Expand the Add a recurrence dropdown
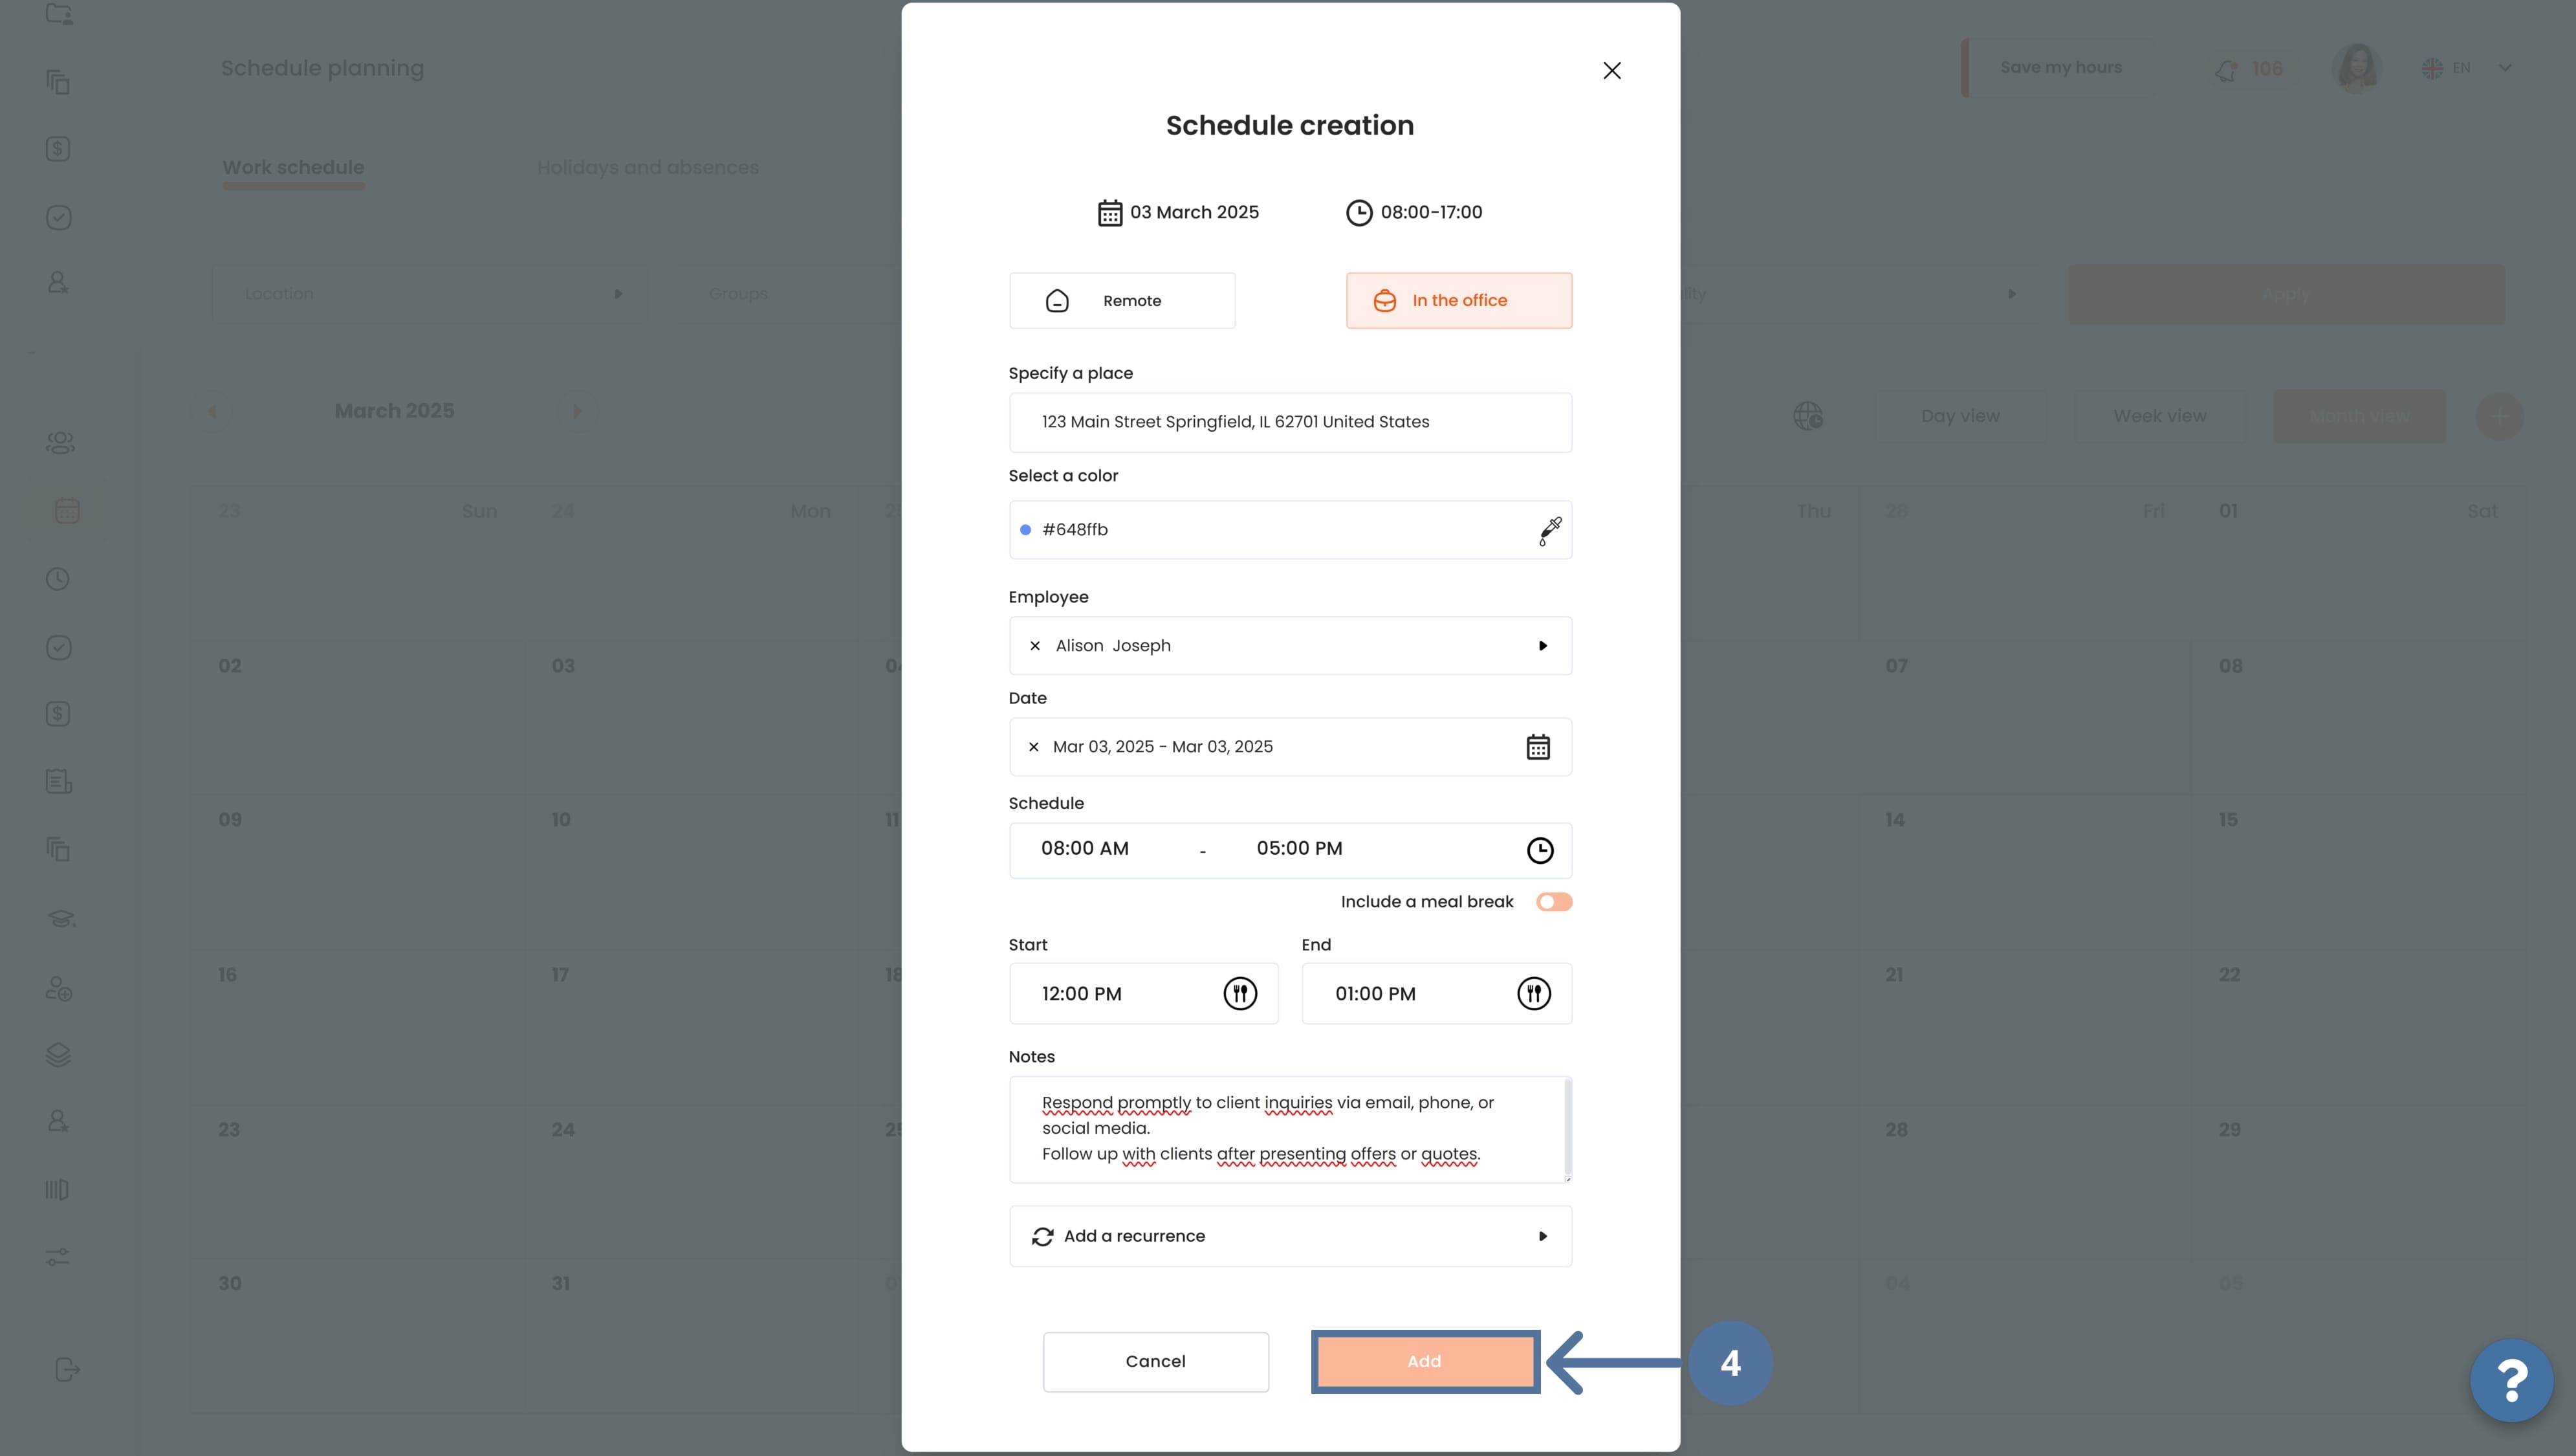Screen dimensions: 2576x1456 coord(1290,1236)
